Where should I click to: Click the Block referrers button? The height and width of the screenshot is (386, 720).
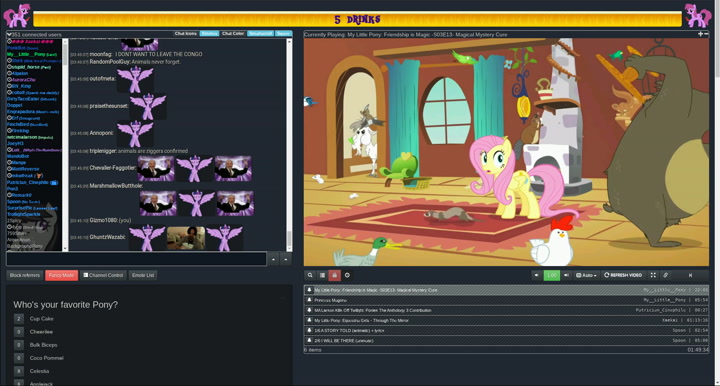tap(25, 275)
